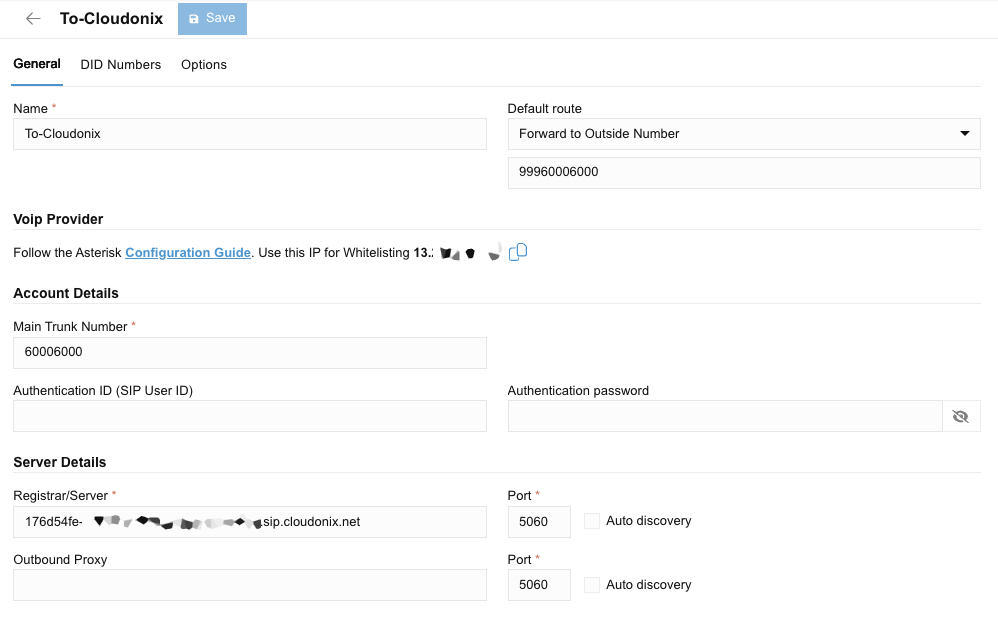Open the Asterisk Configuration Guide link
998x619 pixels.
[x=188, y=253]
